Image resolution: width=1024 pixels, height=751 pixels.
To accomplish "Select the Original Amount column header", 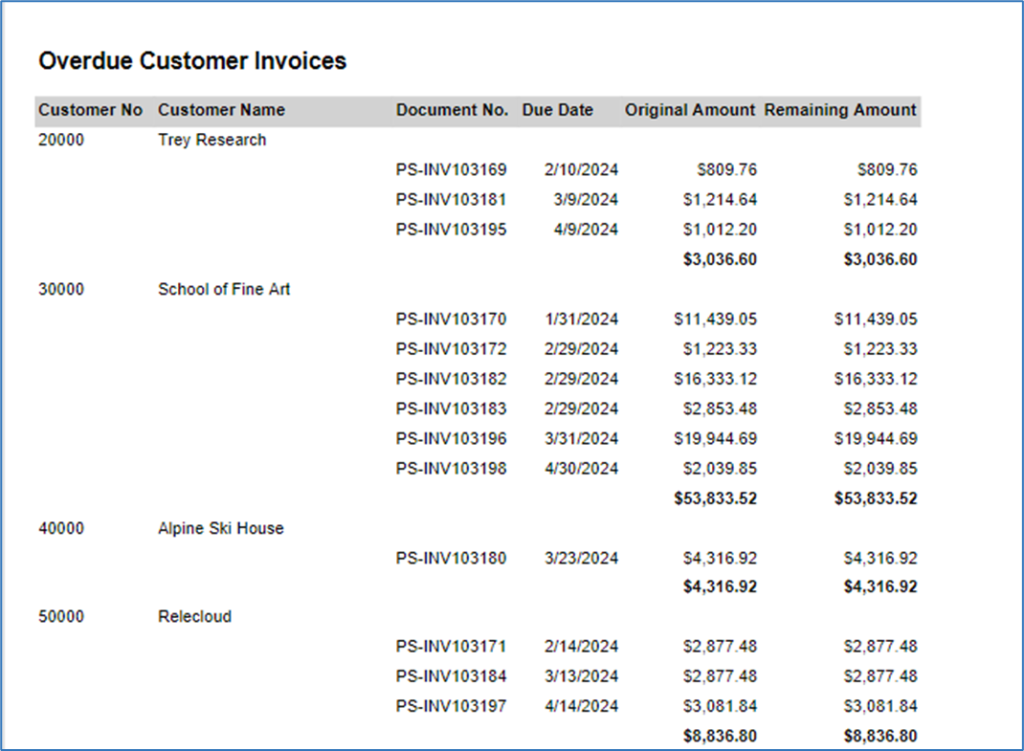I will click(690, 110).
